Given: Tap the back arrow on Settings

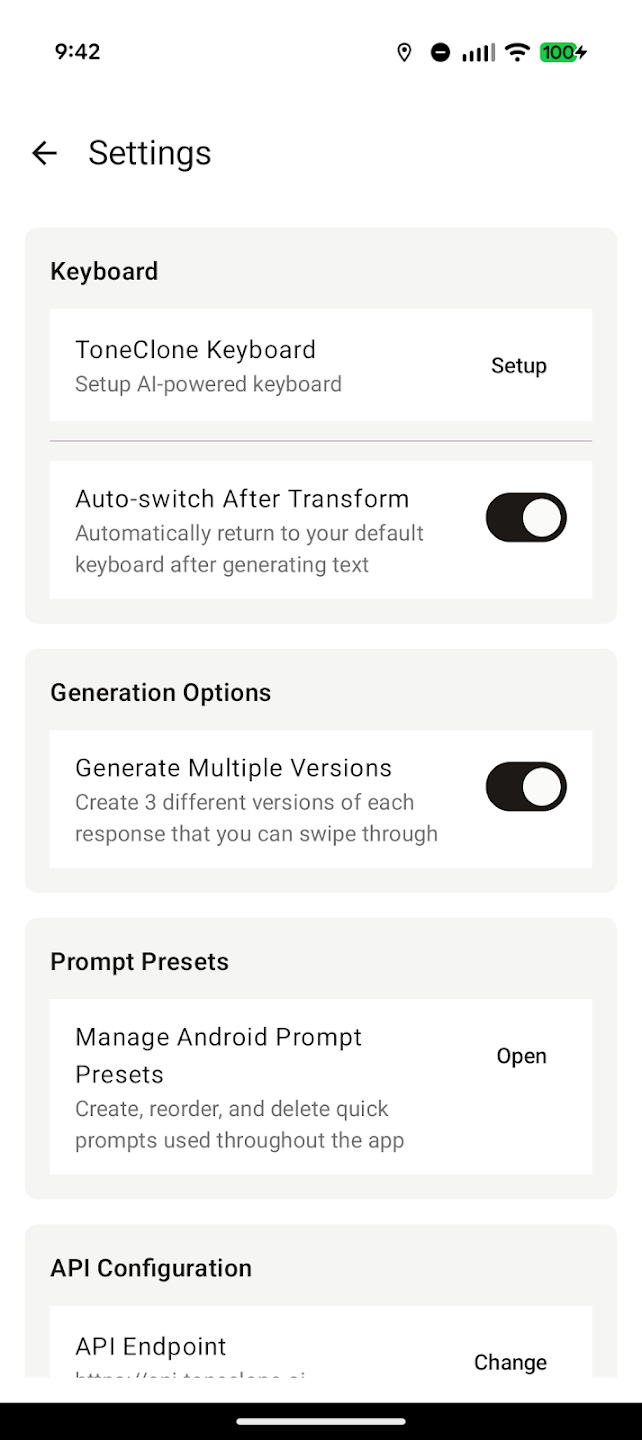Looking at the screenshot, I should (x=44, y=152).
